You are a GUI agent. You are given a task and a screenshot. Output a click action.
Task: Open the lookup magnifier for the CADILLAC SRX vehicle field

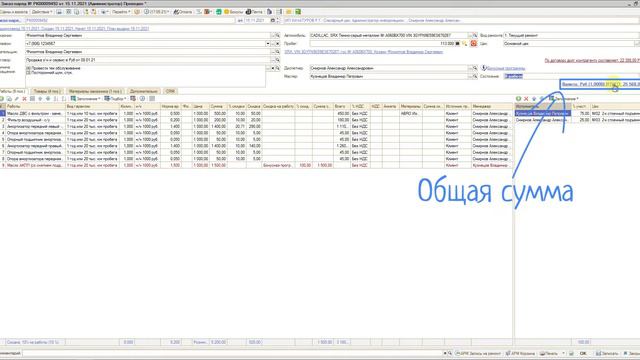click(x=475, y=36)
